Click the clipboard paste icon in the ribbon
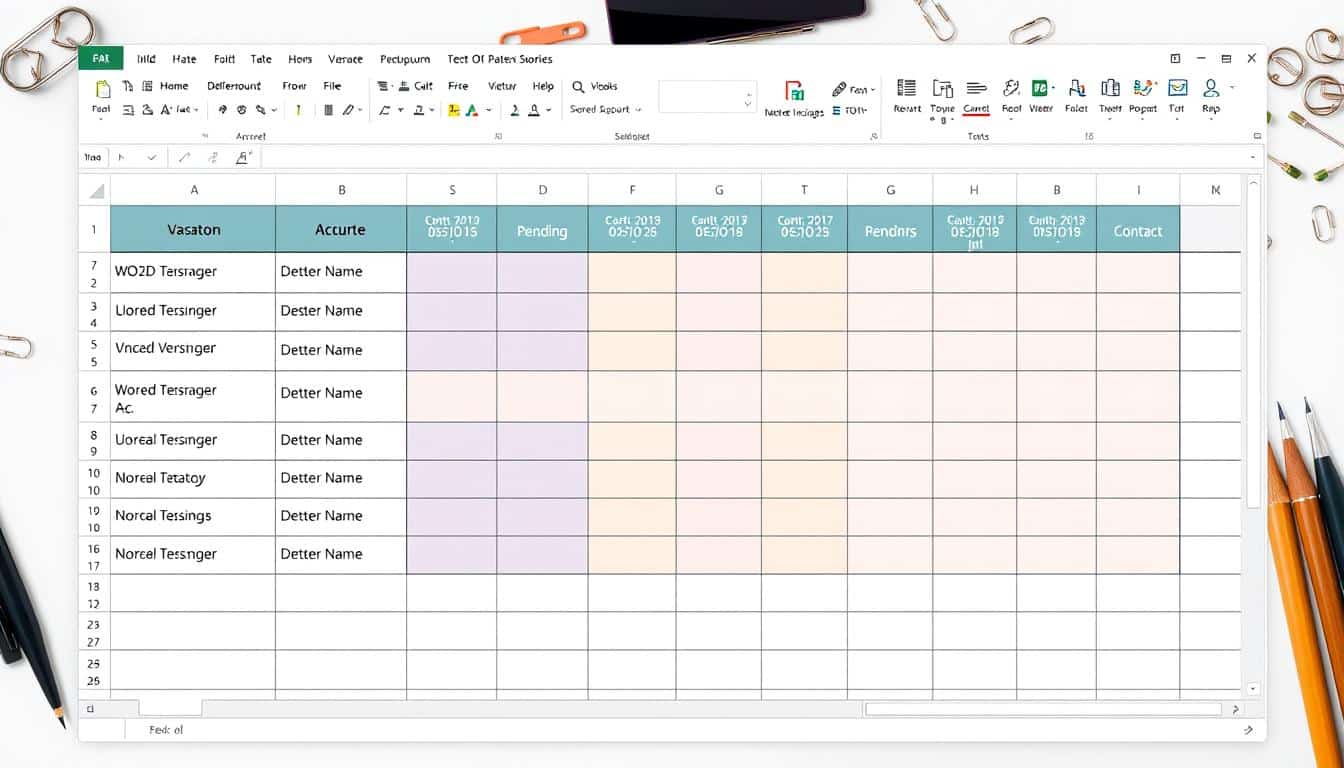Image resolution: width=1344 pixels, height=768 pixels. (101, 88)
